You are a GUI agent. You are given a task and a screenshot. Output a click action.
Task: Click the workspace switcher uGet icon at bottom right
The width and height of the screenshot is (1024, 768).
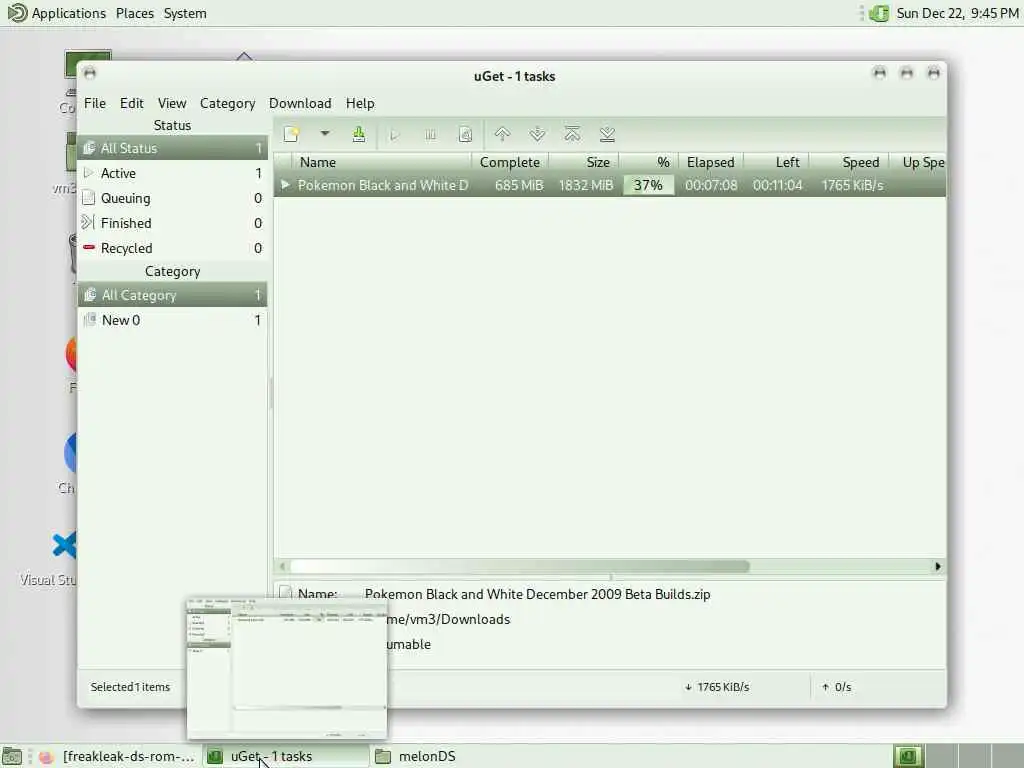click(908, 756)
